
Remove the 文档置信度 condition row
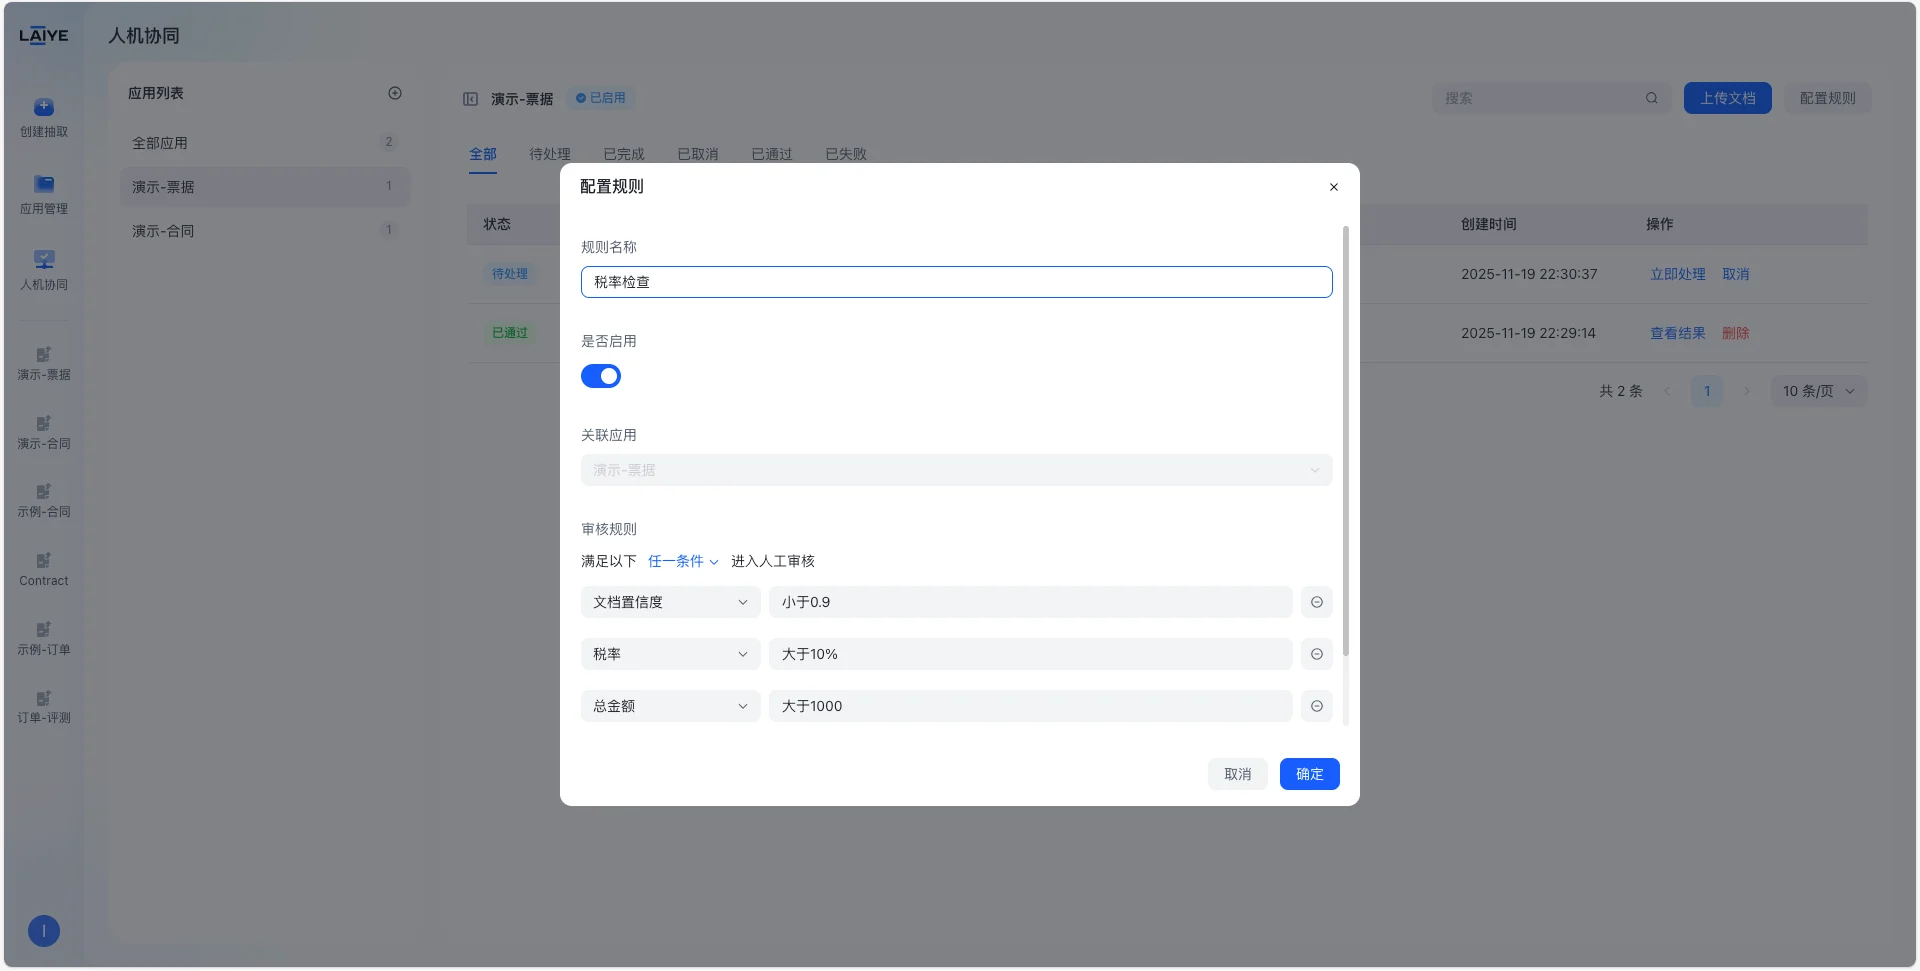coord(1317,602)
